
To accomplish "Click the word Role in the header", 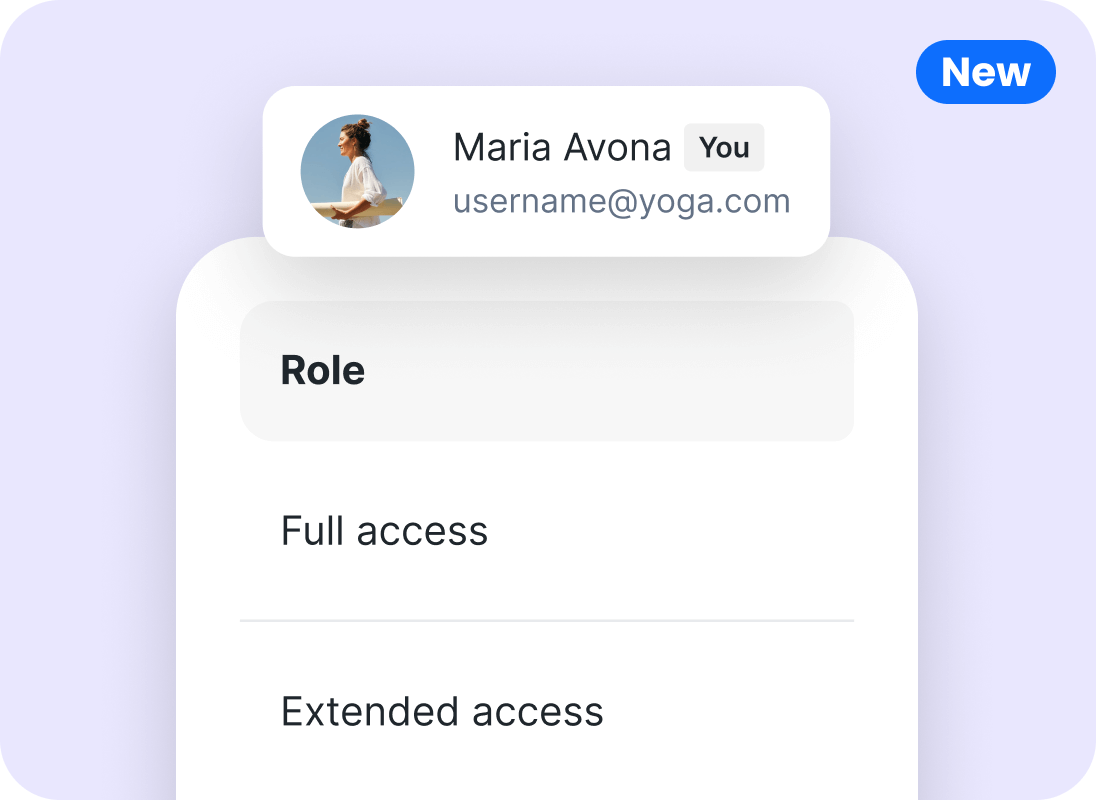I will point(322,371).
